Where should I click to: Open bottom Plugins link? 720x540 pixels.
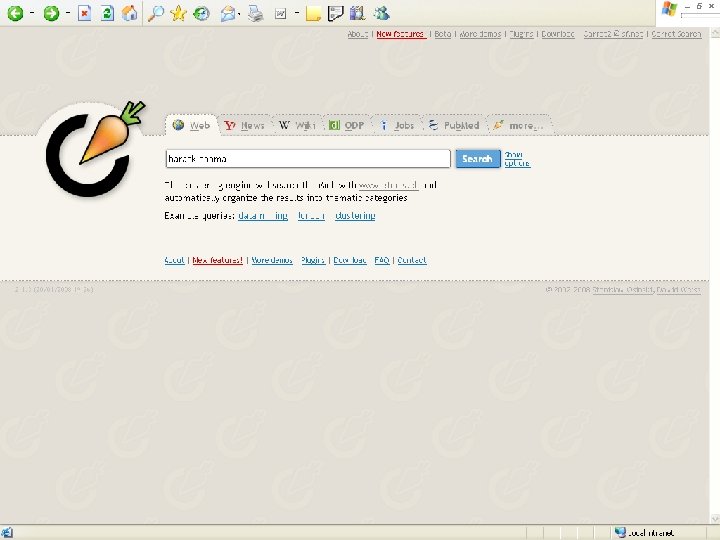[313, 260]
